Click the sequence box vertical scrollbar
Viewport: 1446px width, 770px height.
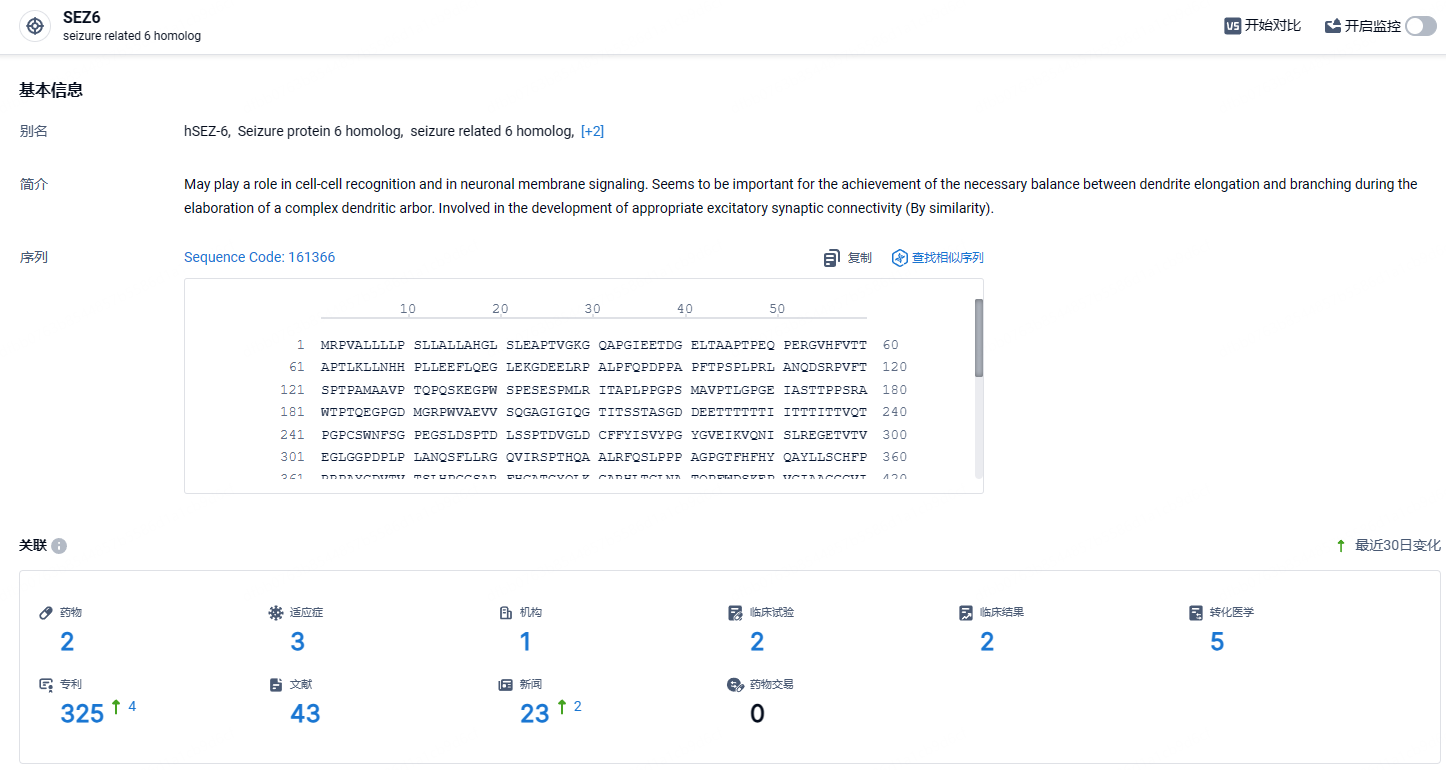click(979, 338)
